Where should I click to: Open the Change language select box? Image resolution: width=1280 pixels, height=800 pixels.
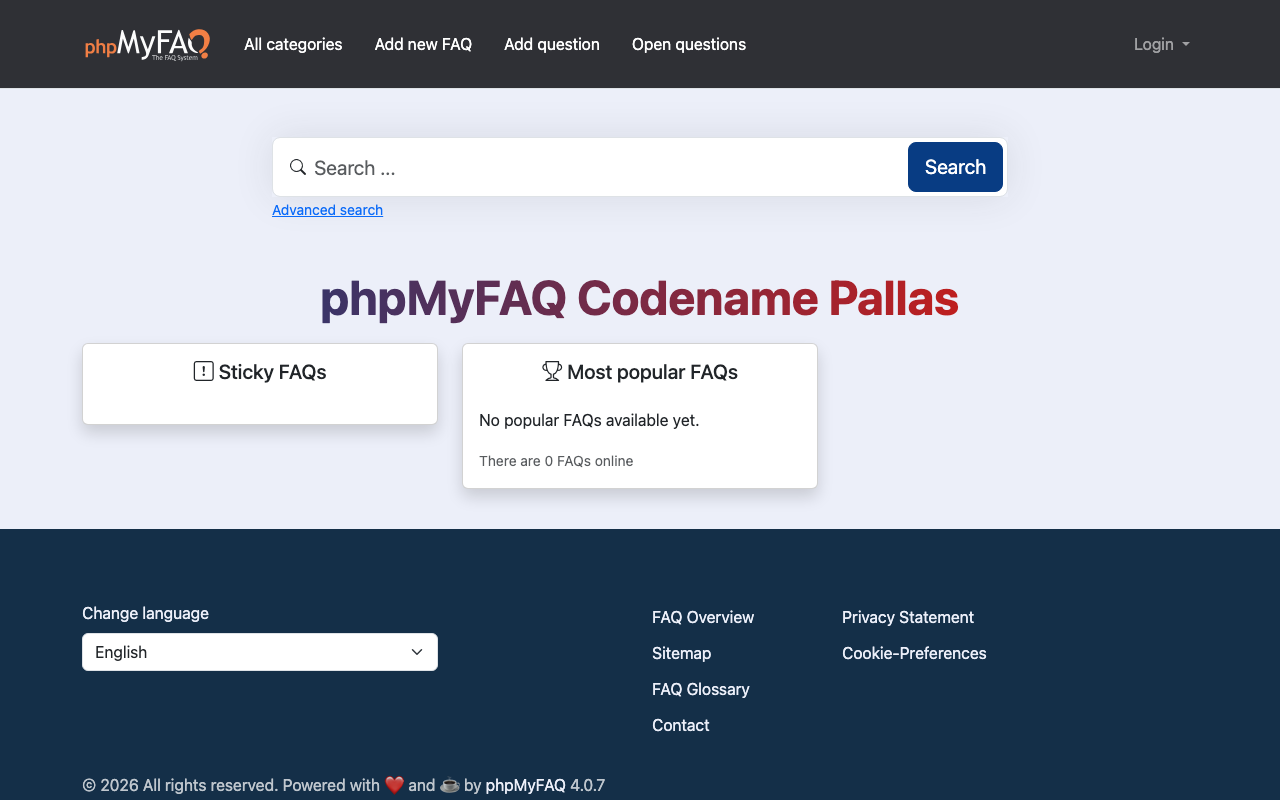pyautogui.click(x=260, y=652)
